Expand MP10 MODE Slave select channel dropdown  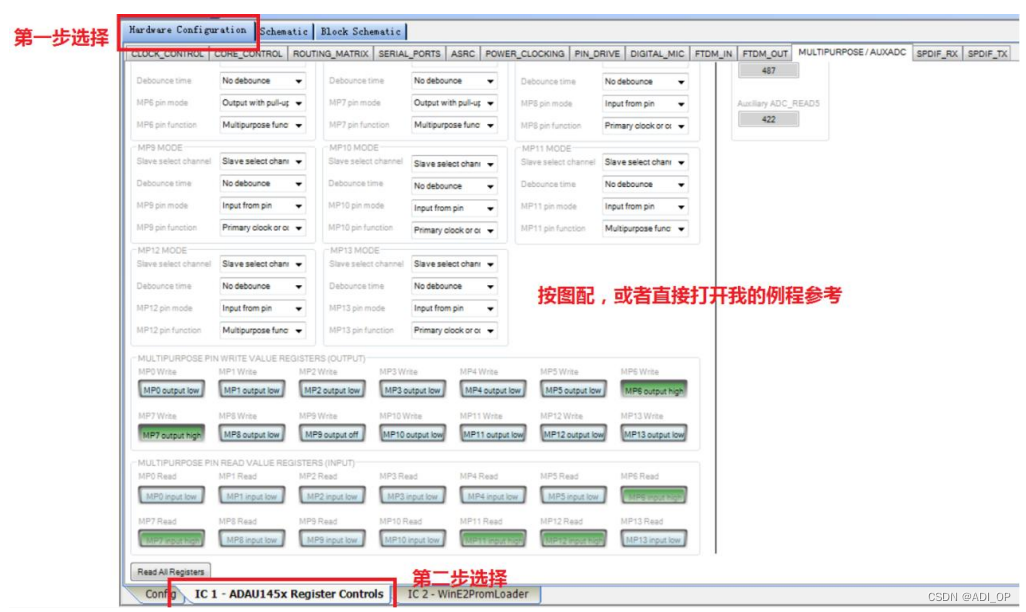pyautogui.click(x=454, y=164)
